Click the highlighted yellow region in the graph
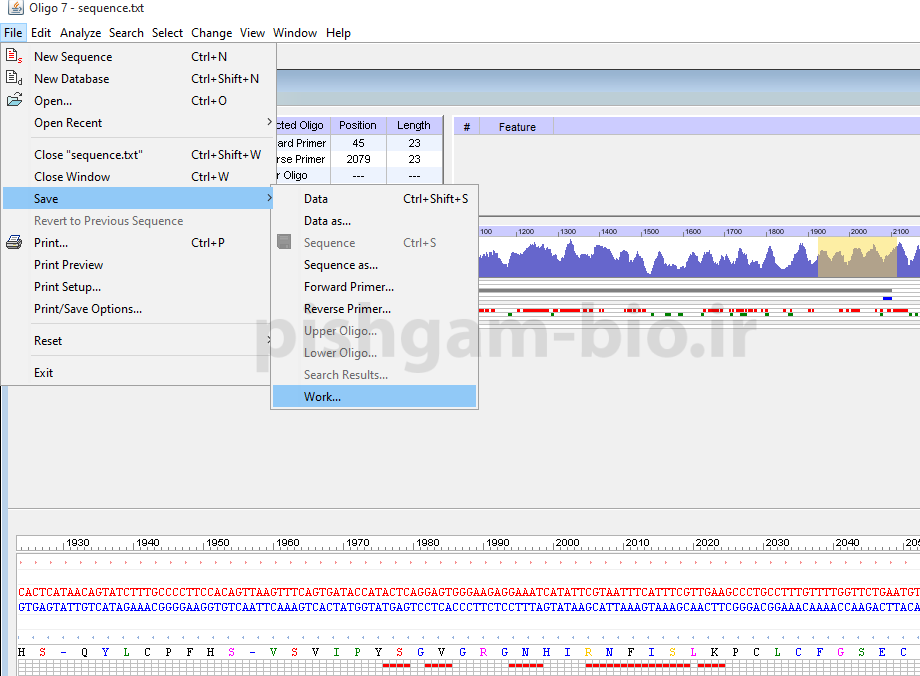This screenshot has height=676, width=920. [x=857, y=258]
